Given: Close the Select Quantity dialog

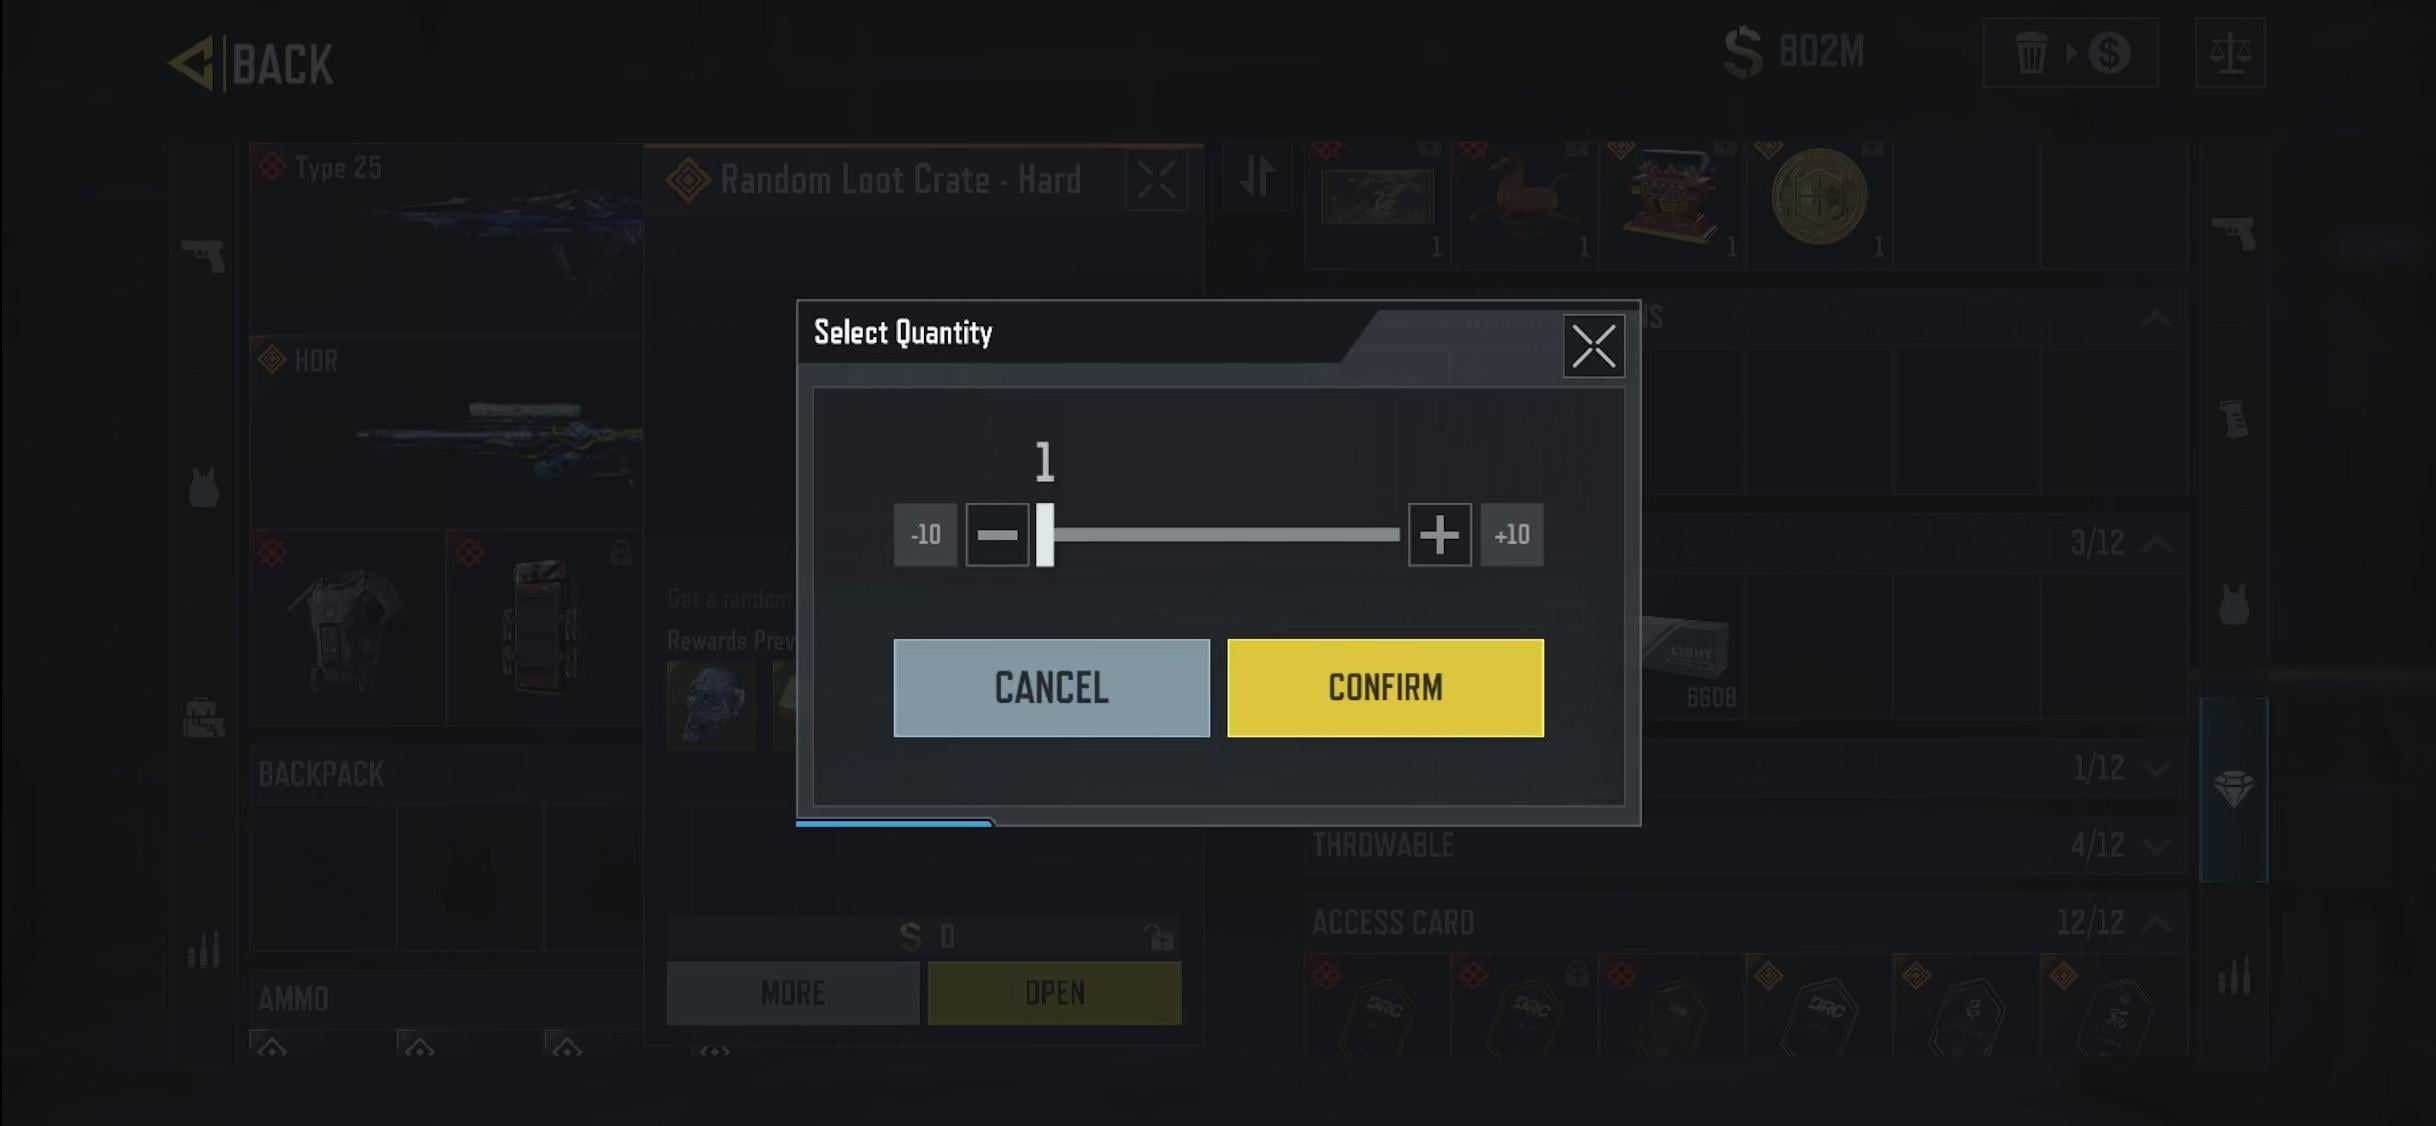Looking at the screenshot, I should (x=1593, y=347).
